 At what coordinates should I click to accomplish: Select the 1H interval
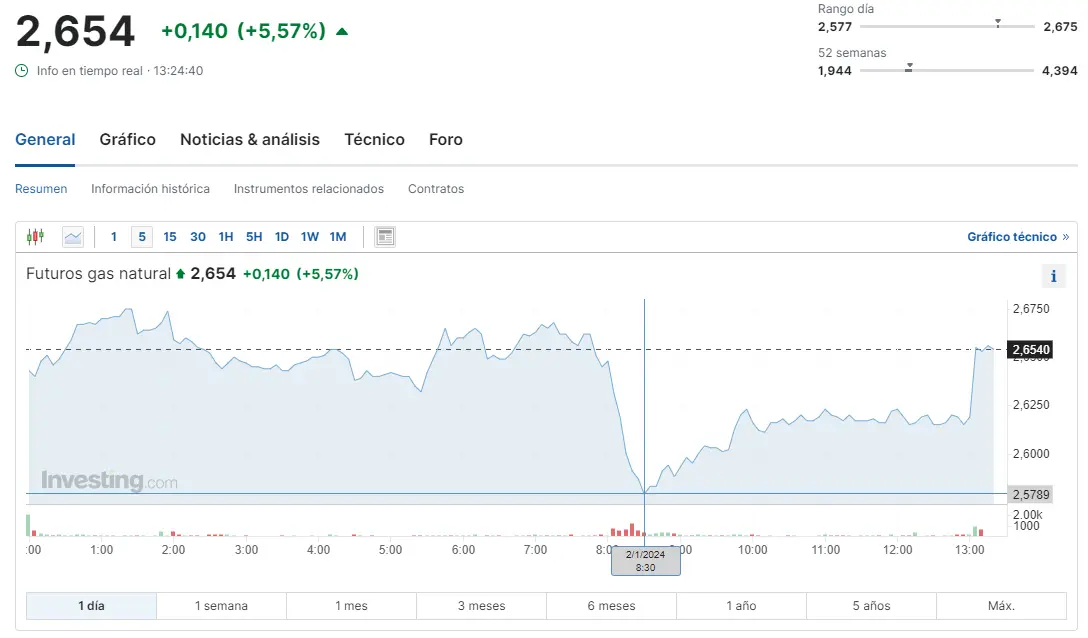pyautogui.click(x=226, y=237)
